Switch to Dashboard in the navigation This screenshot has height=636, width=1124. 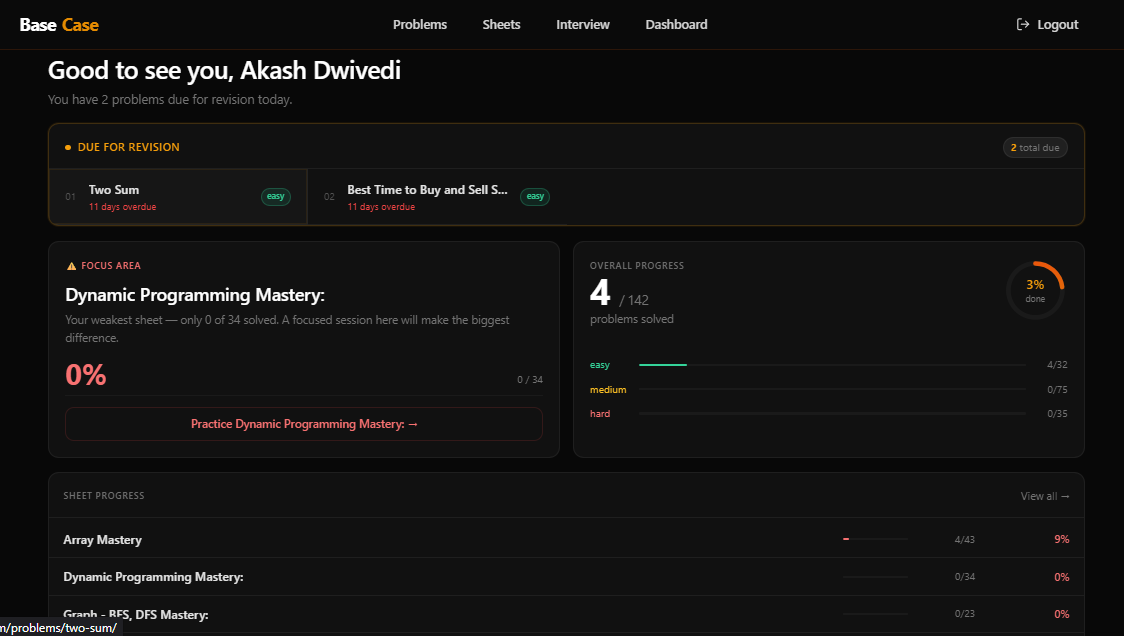[676, 24]
